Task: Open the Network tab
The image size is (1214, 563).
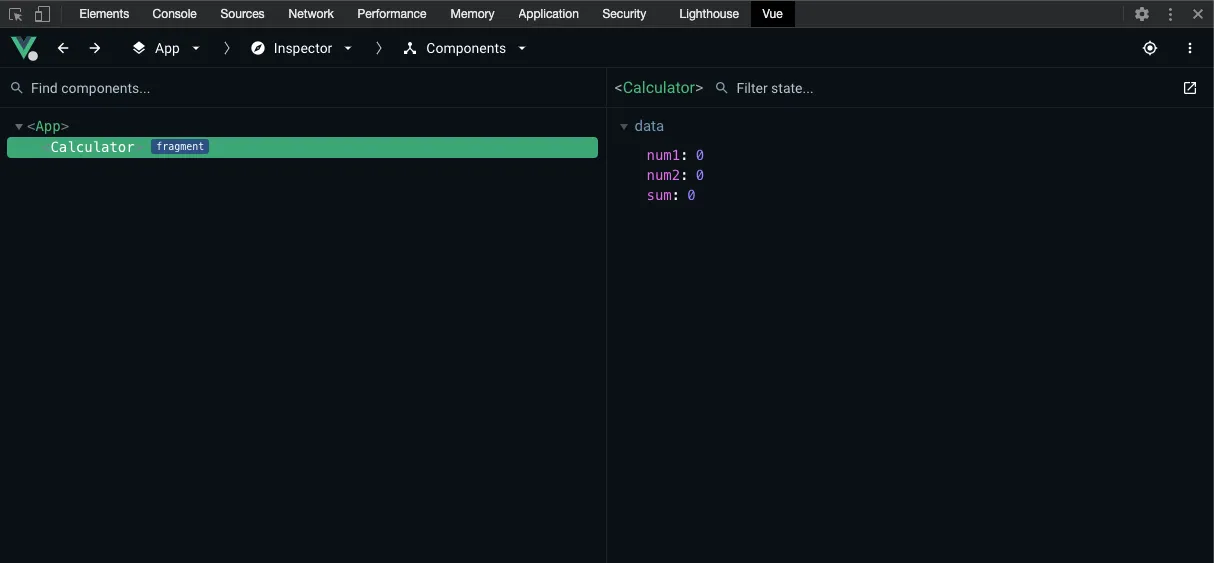Action: click(311, 14)
